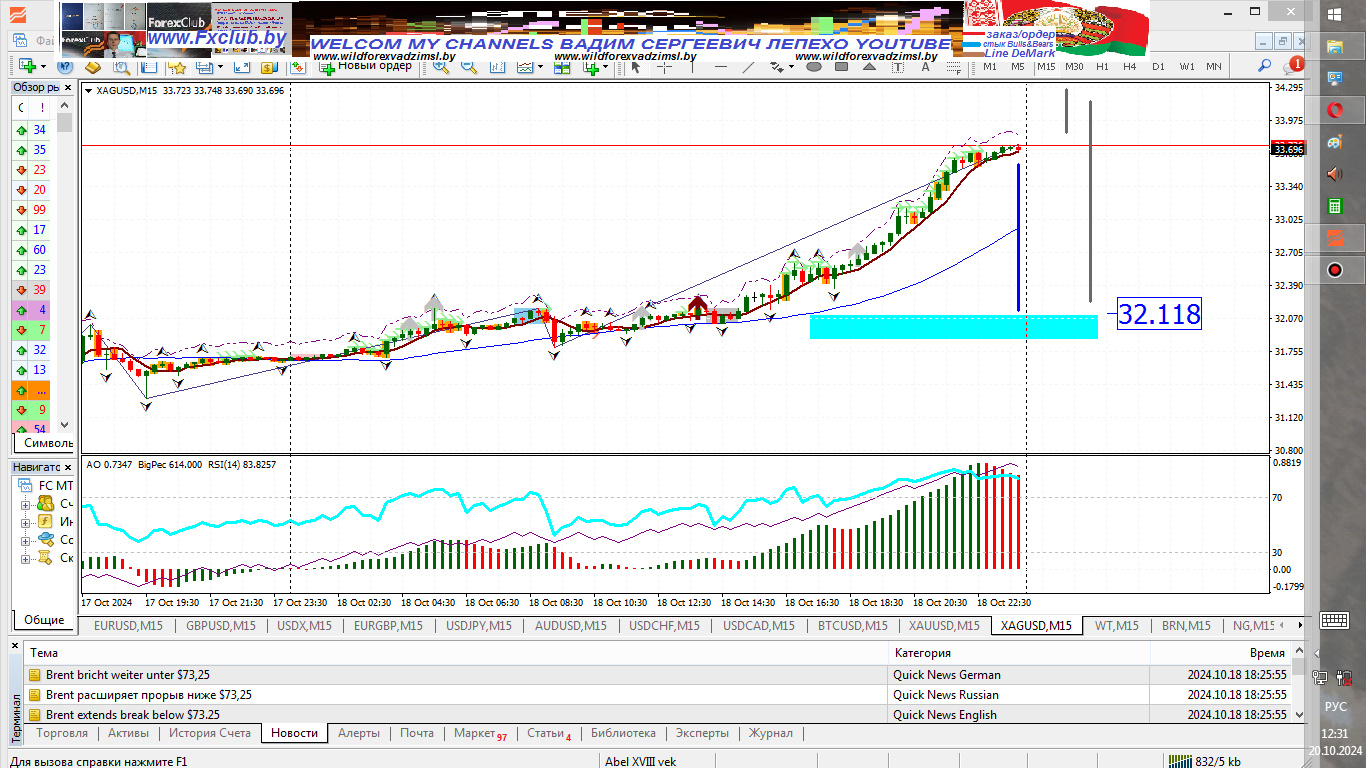Expand the indicators dropdown arrow

pyautogui.click(x=540, y=67)
